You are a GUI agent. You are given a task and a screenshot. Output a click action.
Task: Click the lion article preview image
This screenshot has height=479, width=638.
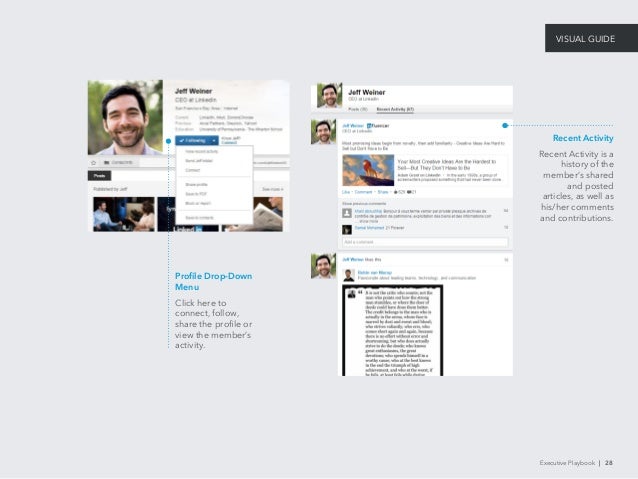click(368, 170)
